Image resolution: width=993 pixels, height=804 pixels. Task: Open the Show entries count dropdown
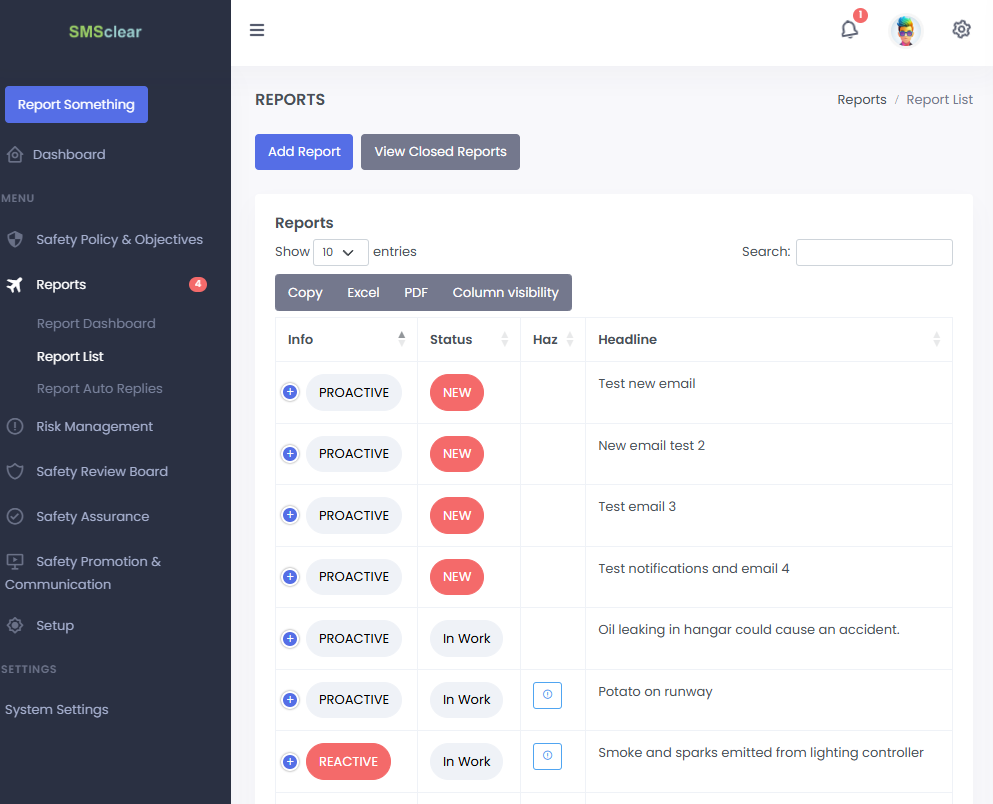340,252
